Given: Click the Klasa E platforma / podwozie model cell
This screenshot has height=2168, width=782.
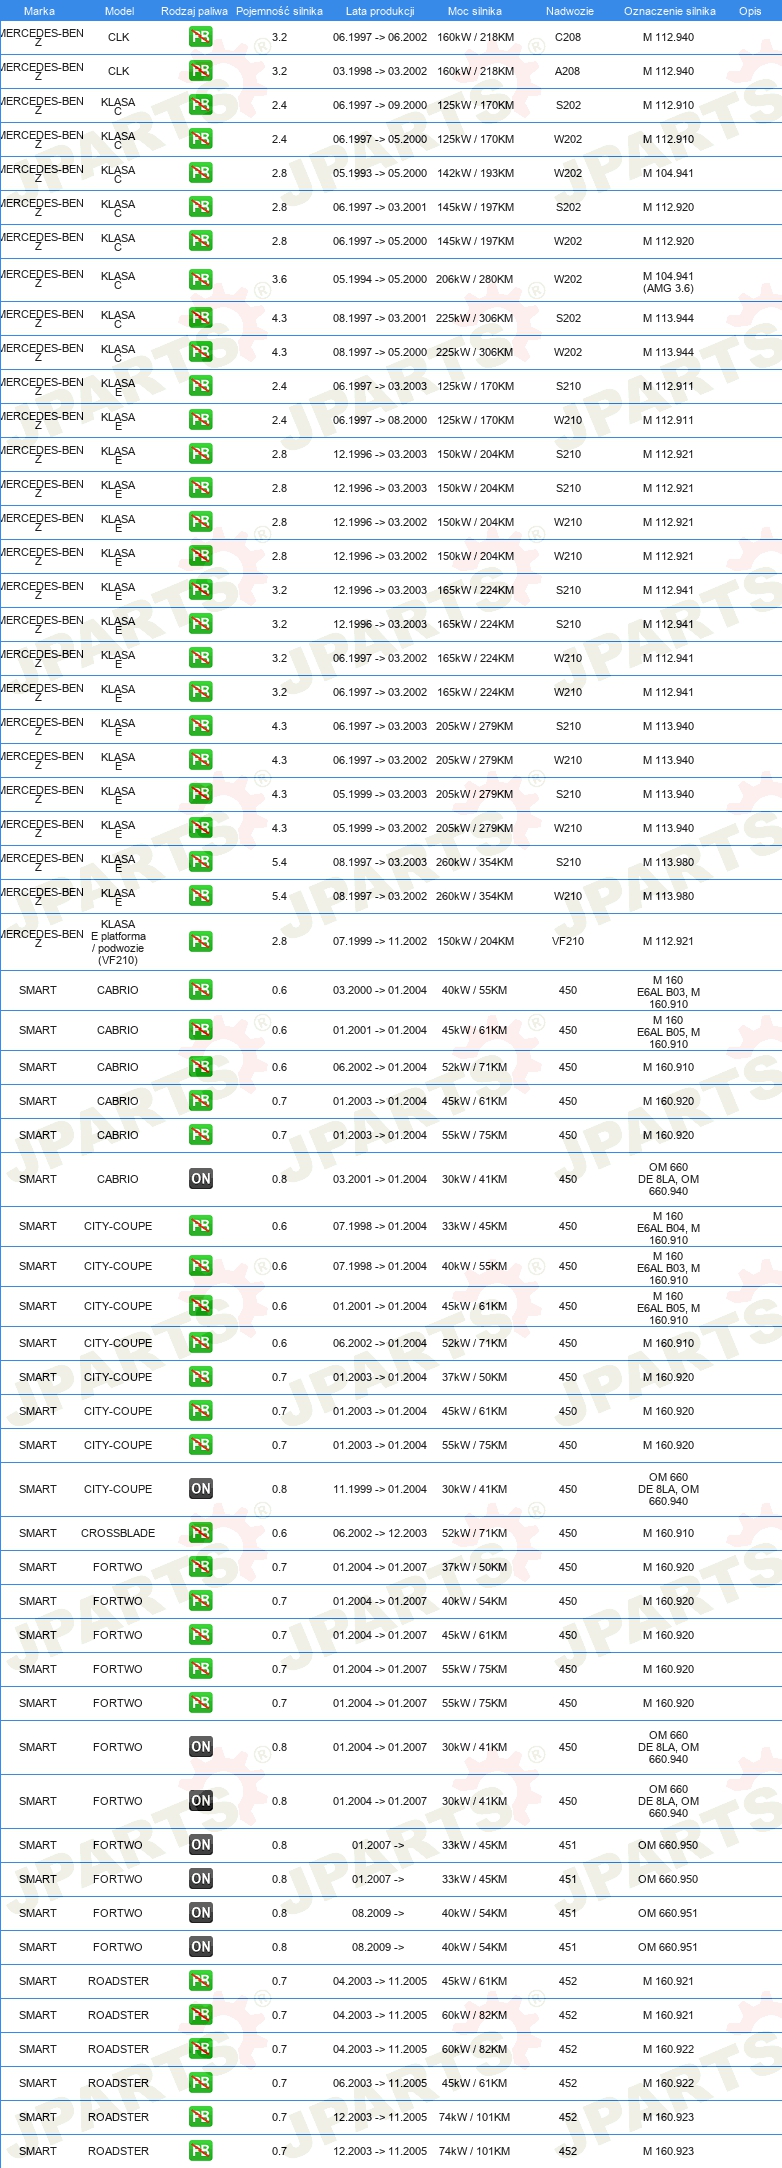Looking at the screenshot, I should pyautogui.click(x=118, y=942).
